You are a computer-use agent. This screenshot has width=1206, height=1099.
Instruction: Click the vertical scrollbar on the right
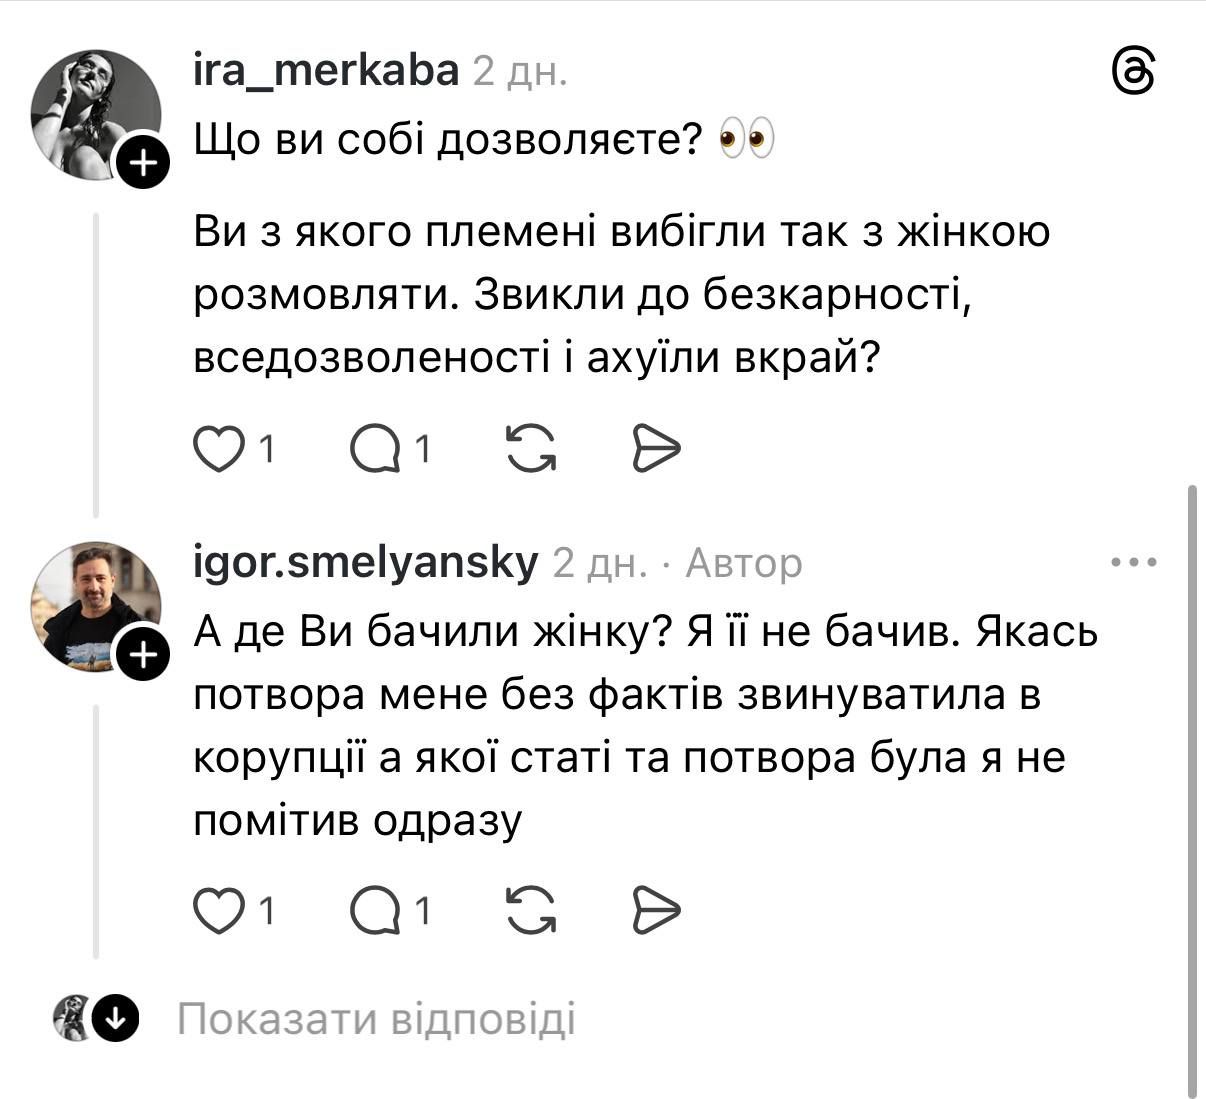(x=1192, y=790)
